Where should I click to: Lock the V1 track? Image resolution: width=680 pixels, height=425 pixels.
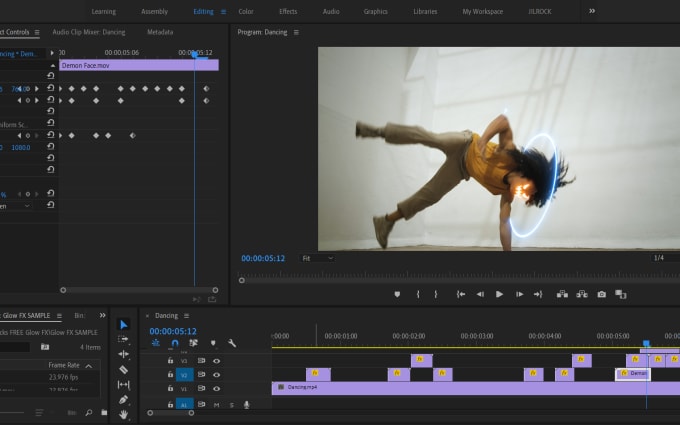tap(170, 389)
